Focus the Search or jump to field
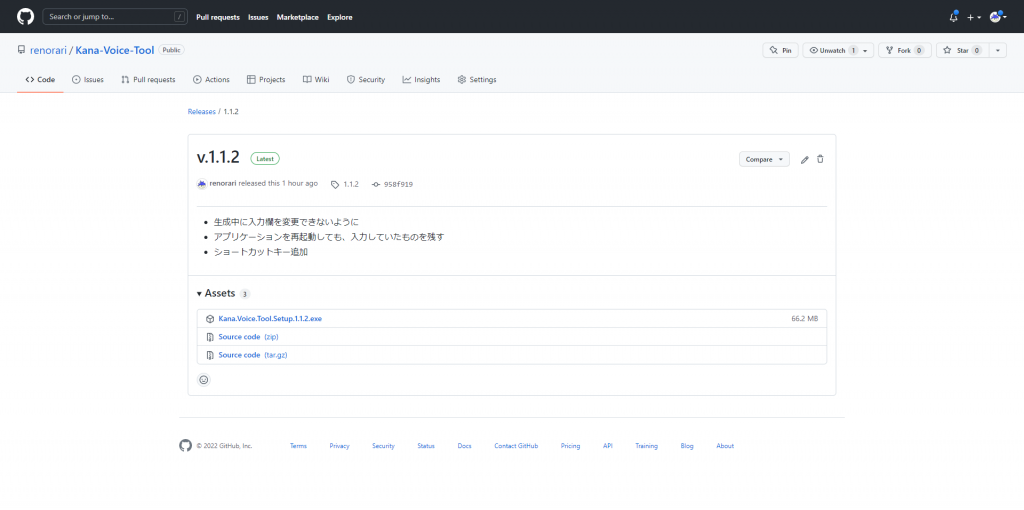The height and width of the screenshot is (510, 1024). point(115,17)
